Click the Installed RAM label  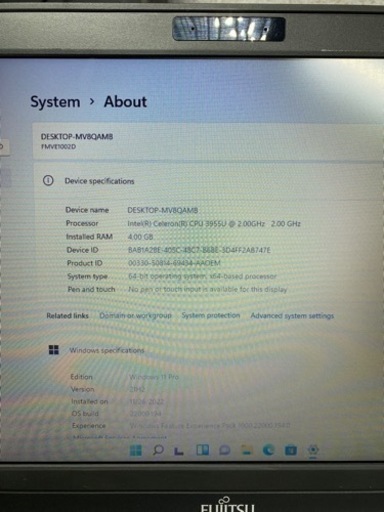pyautogui.click(x=89, y=237)
